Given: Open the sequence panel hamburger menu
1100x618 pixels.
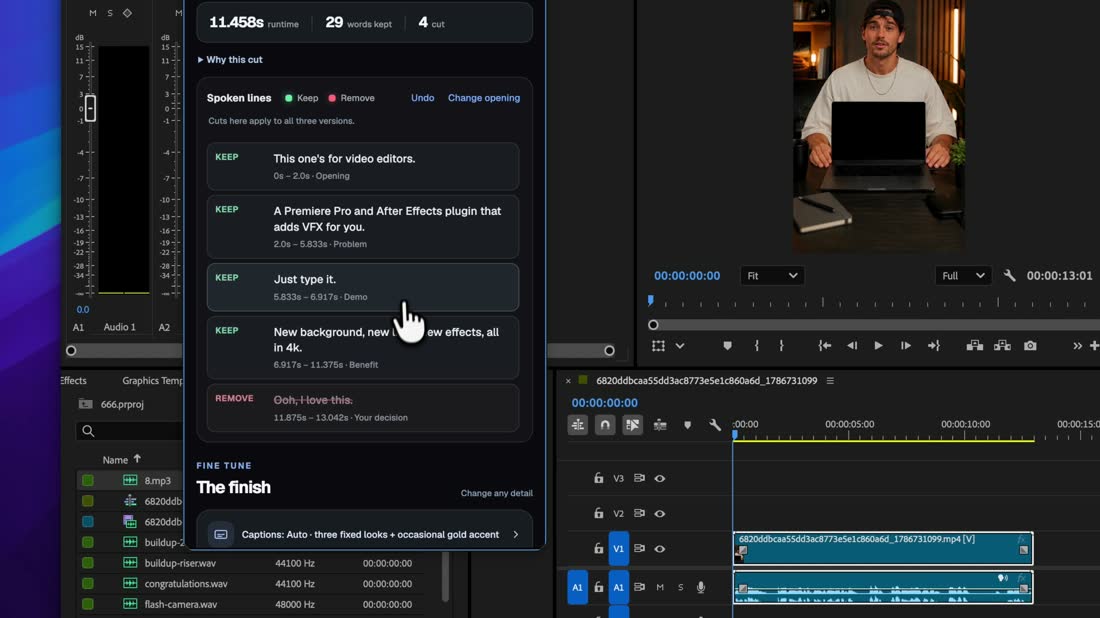Looking at the screenshot, I should point(830,381).
